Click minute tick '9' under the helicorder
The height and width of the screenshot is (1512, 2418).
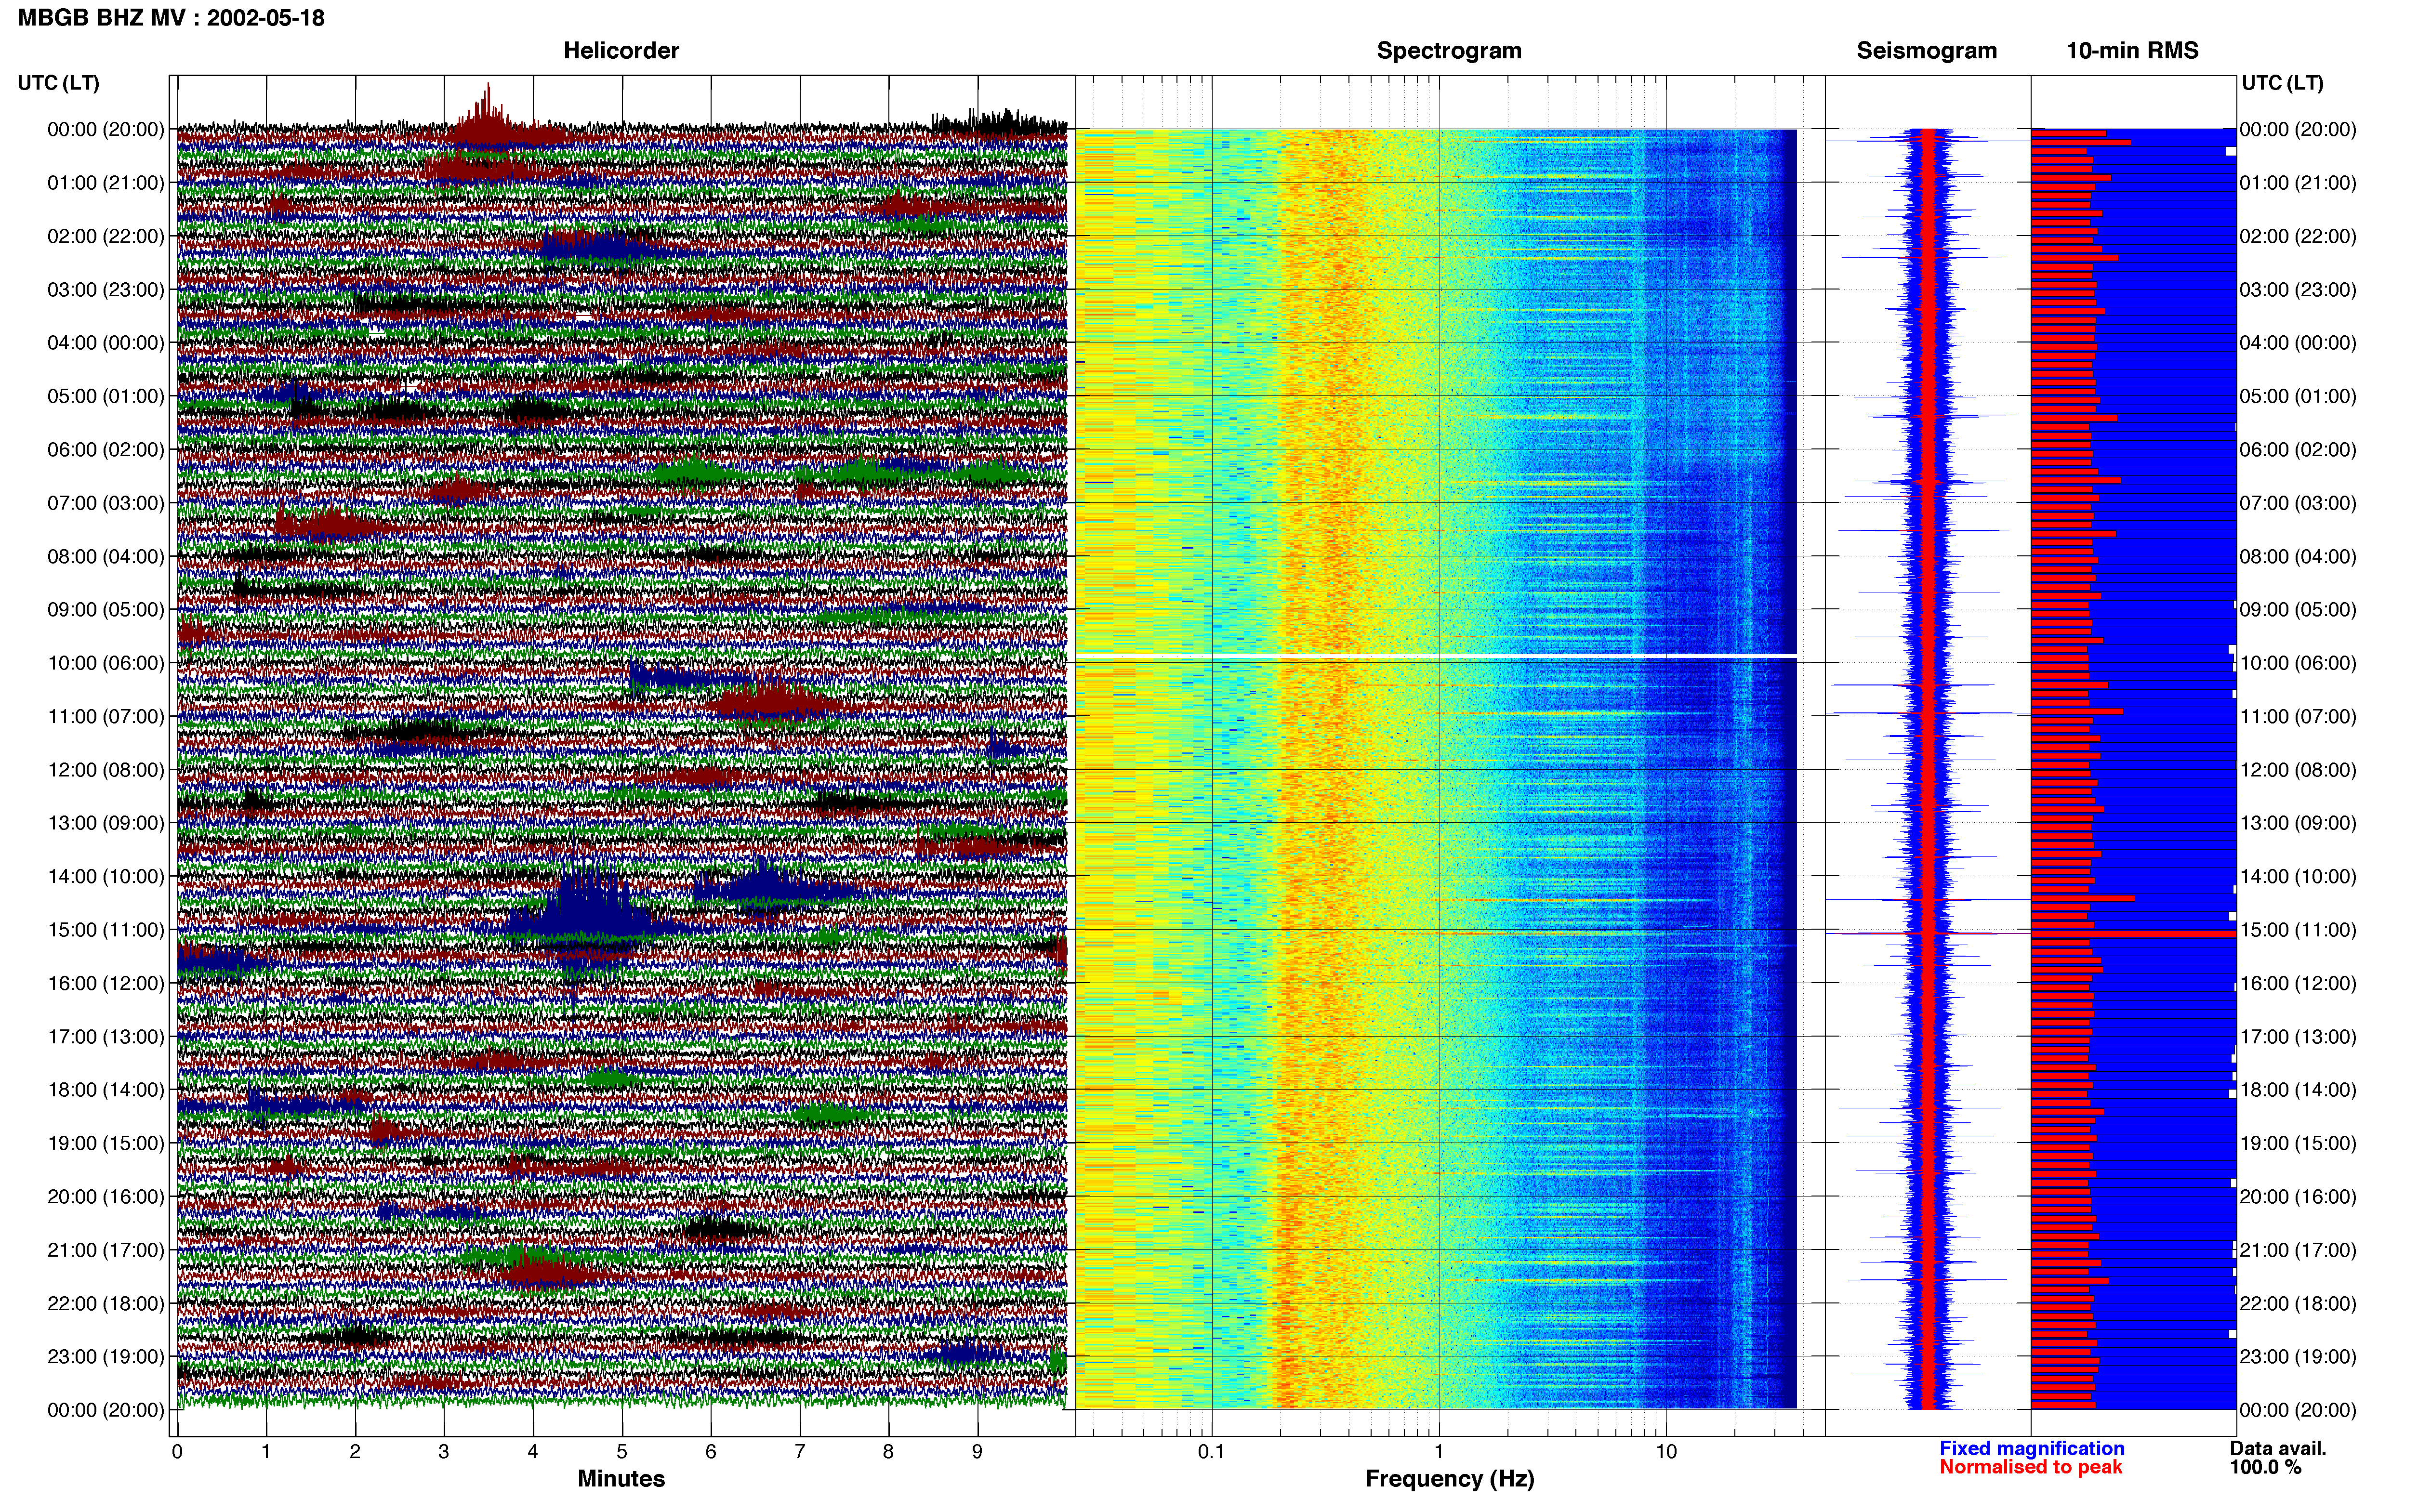pos(977,1452)
